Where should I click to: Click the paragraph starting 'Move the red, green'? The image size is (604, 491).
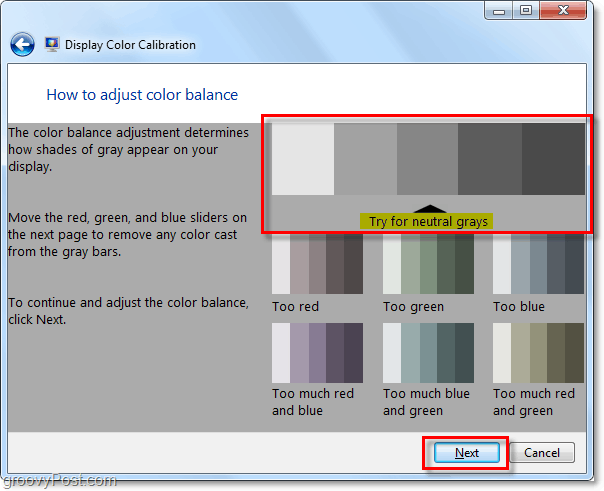[x=127, y=235]
